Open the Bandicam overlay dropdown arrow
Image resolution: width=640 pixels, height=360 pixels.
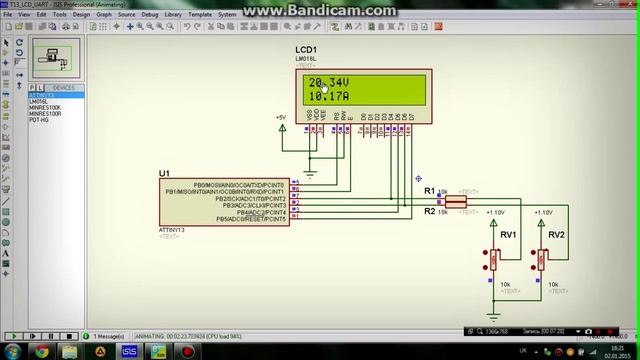(x=578, y=331)
